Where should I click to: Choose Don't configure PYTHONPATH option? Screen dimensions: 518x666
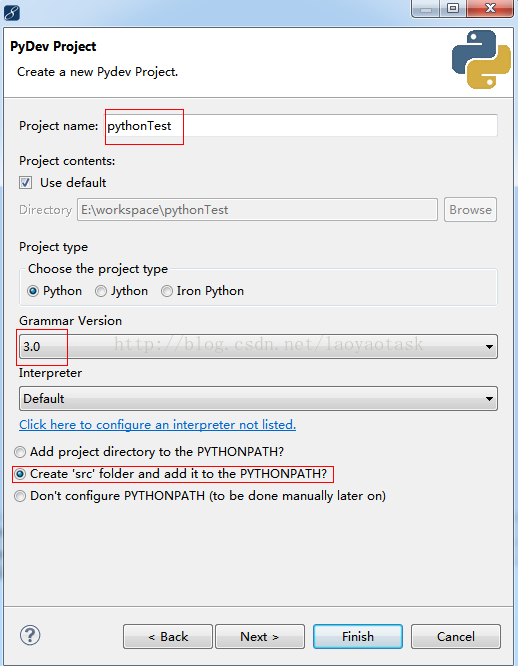click(x=20, y=496)
